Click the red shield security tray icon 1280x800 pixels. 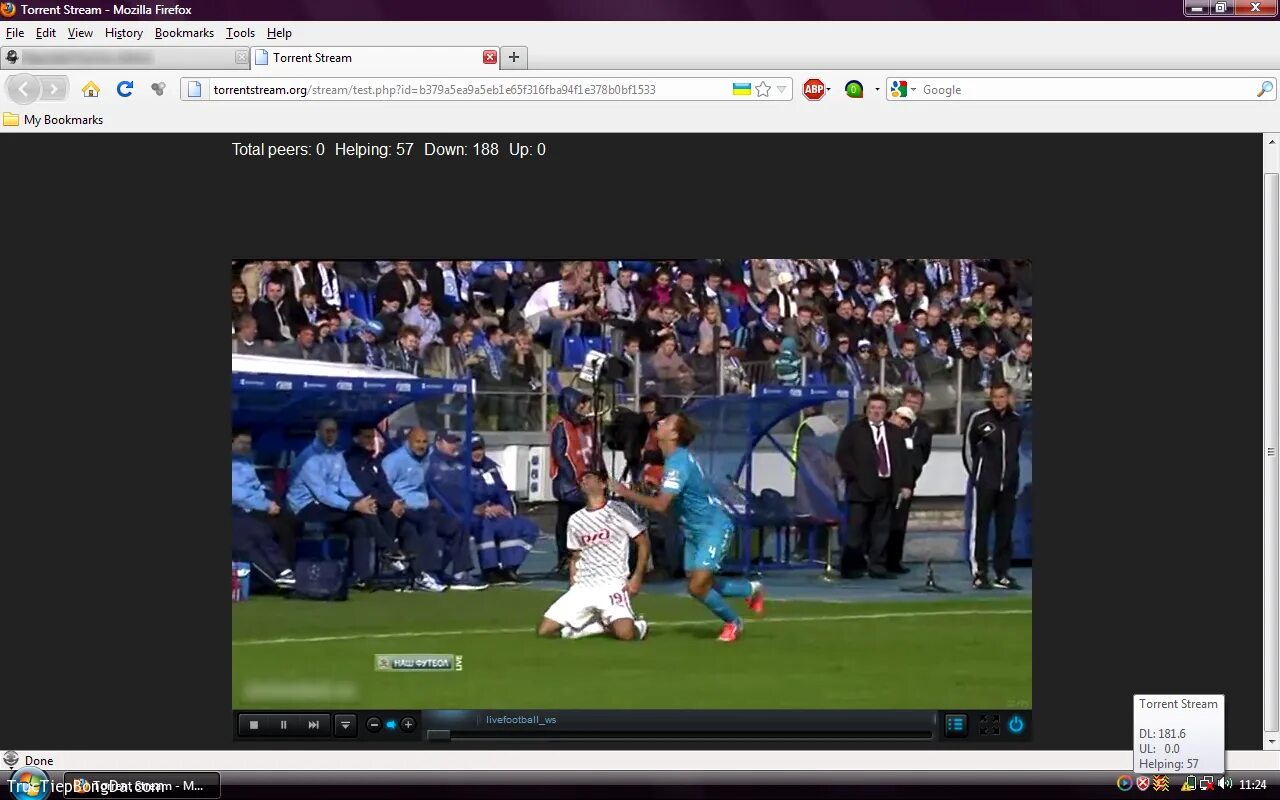pyautogui.click(x=1143, y=784)
